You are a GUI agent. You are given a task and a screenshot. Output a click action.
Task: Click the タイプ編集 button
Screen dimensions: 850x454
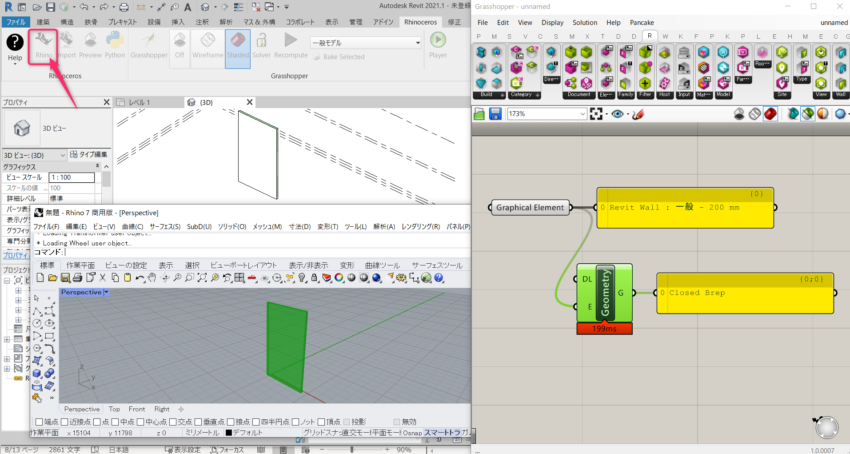(89, 155)
